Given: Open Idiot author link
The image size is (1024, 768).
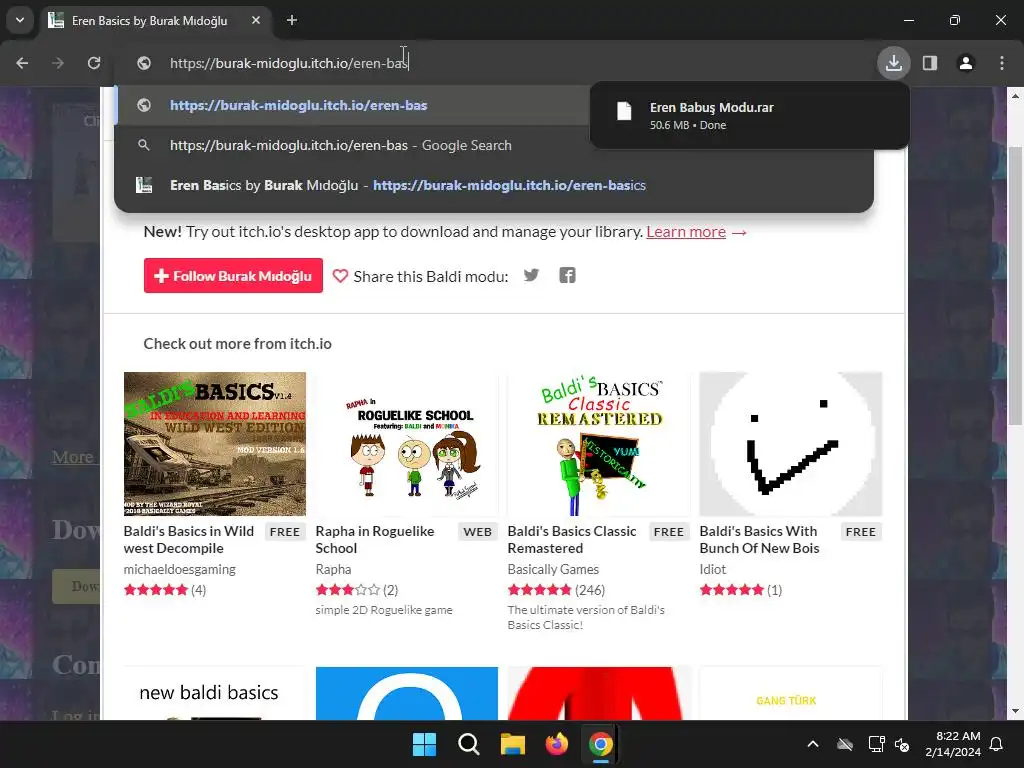Looking at the screenshot, I should click(x=712, y=569).
